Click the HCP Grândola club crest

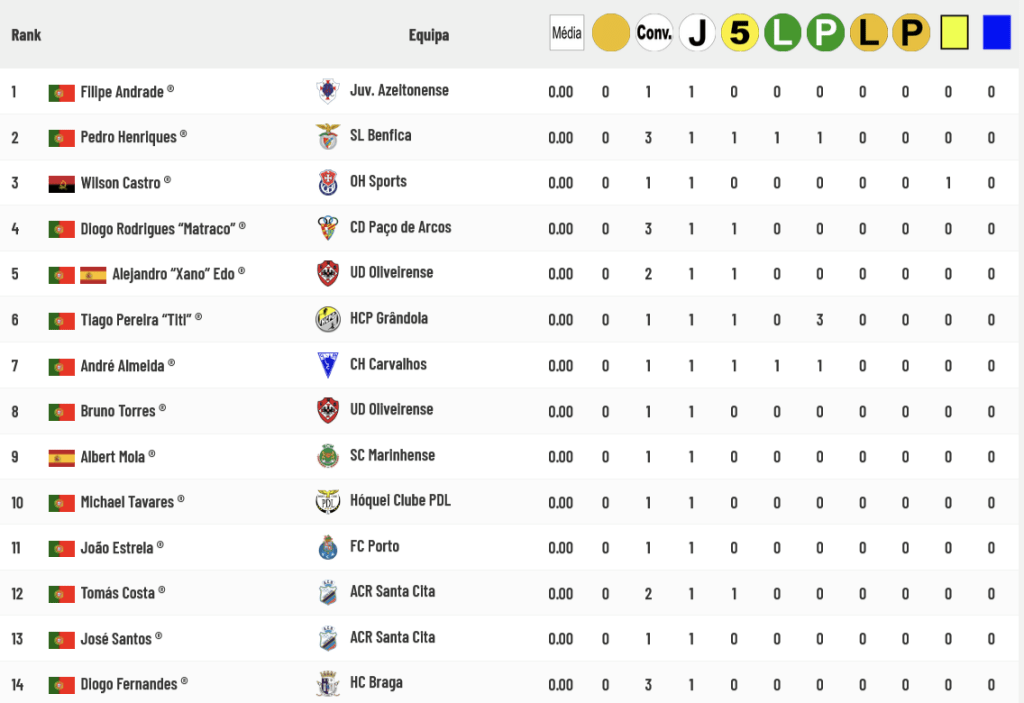pyautogui.click(x=328, y=319)
